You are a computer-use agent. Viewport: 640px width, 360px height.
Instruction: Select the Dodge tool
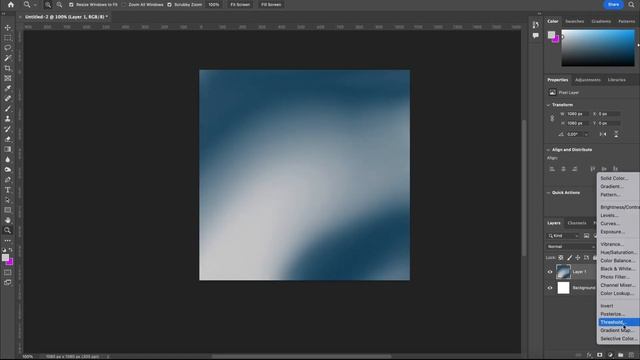point(8,169)
